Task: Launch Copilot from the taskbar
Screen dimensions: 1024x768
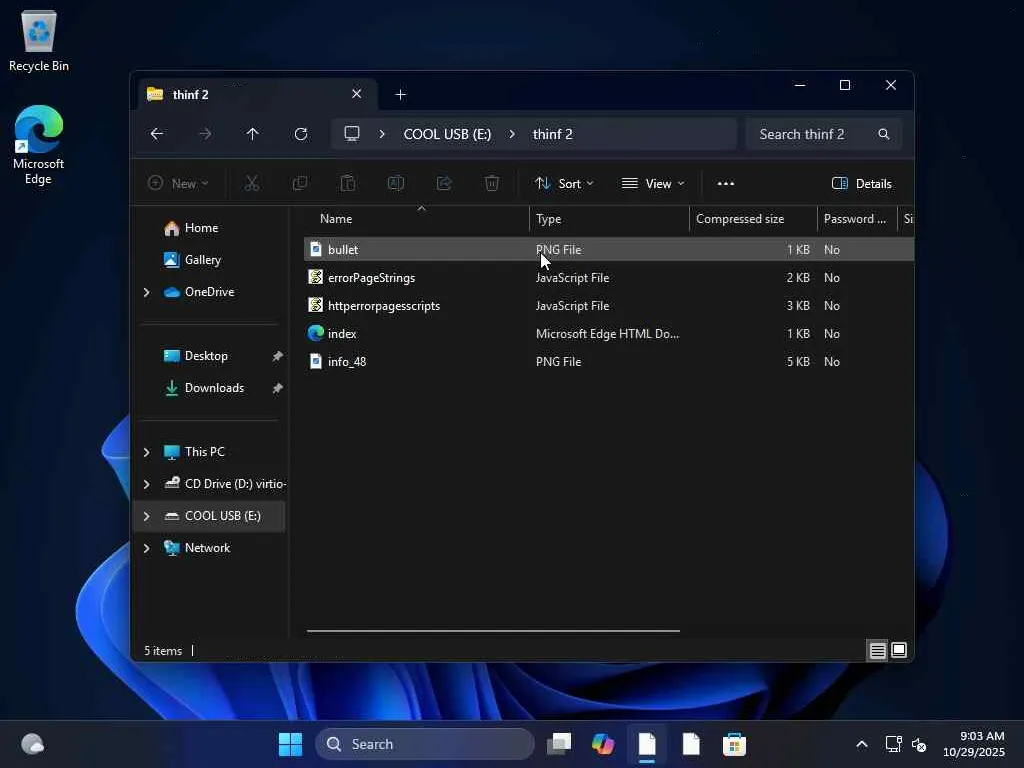Action: tap(603, 744)
